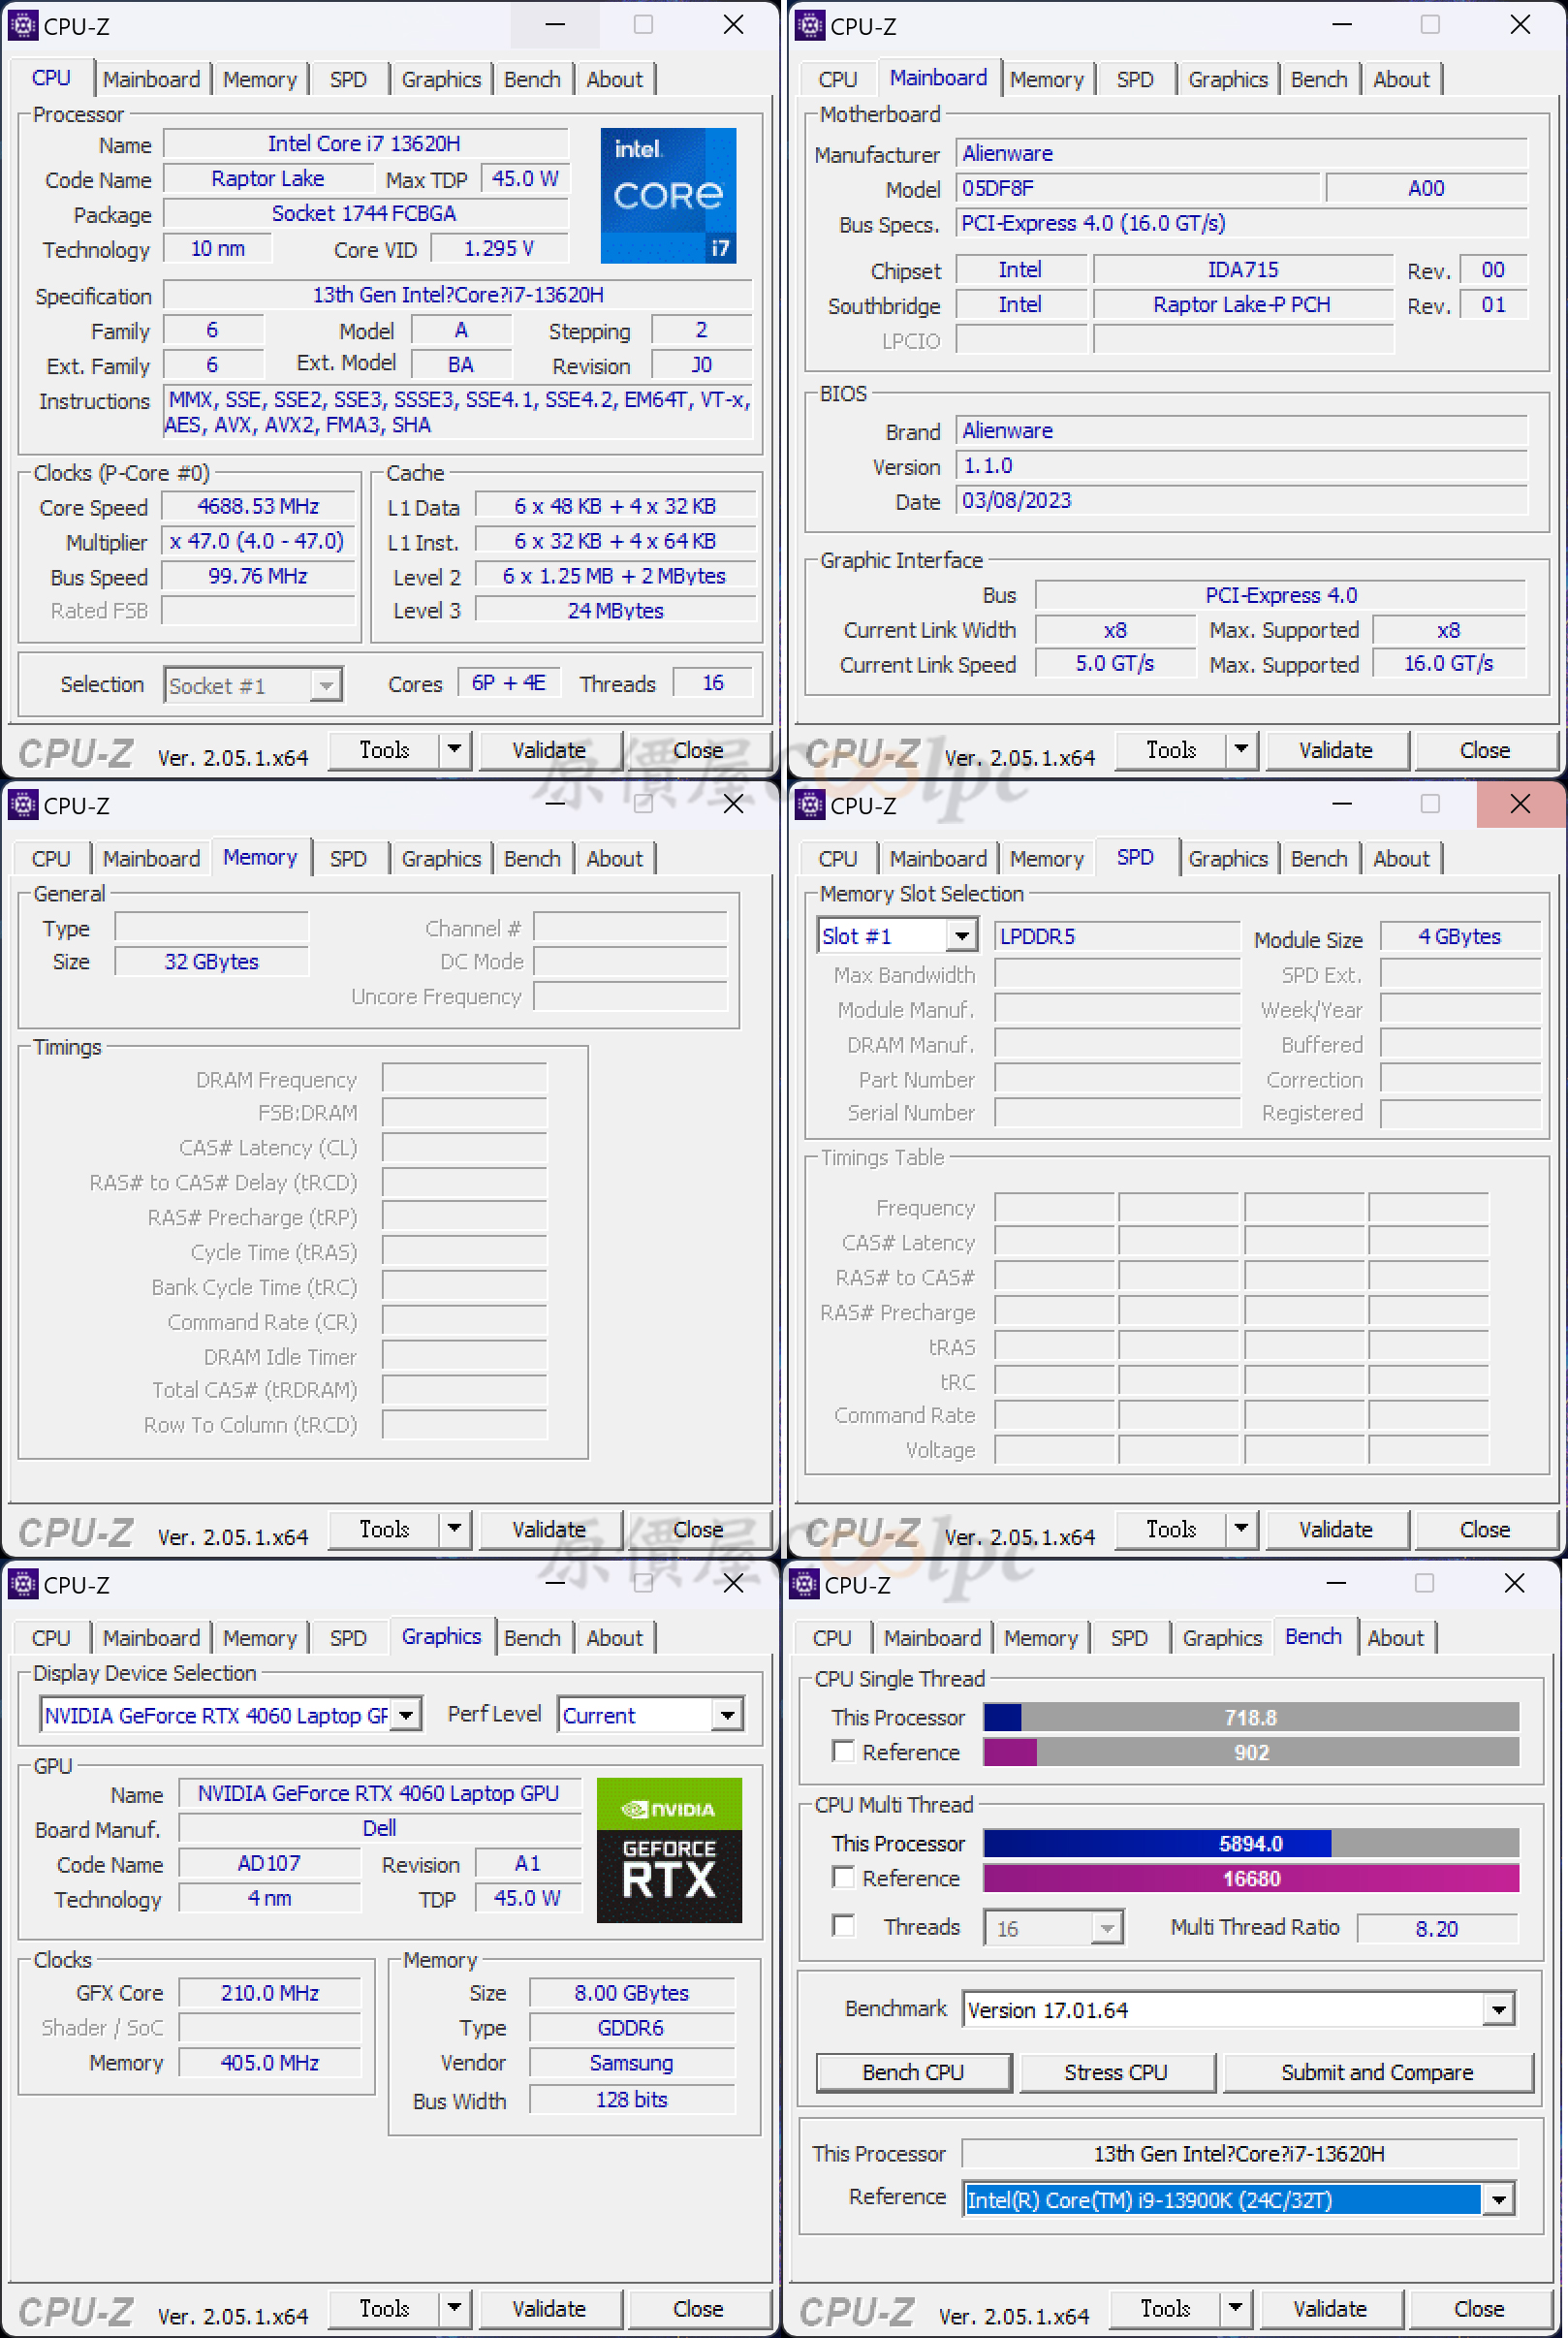Maximize the Bench-tab CPU-Z window
The height and width of the screenshot is (2338, 1568).
[1424, 1583]
